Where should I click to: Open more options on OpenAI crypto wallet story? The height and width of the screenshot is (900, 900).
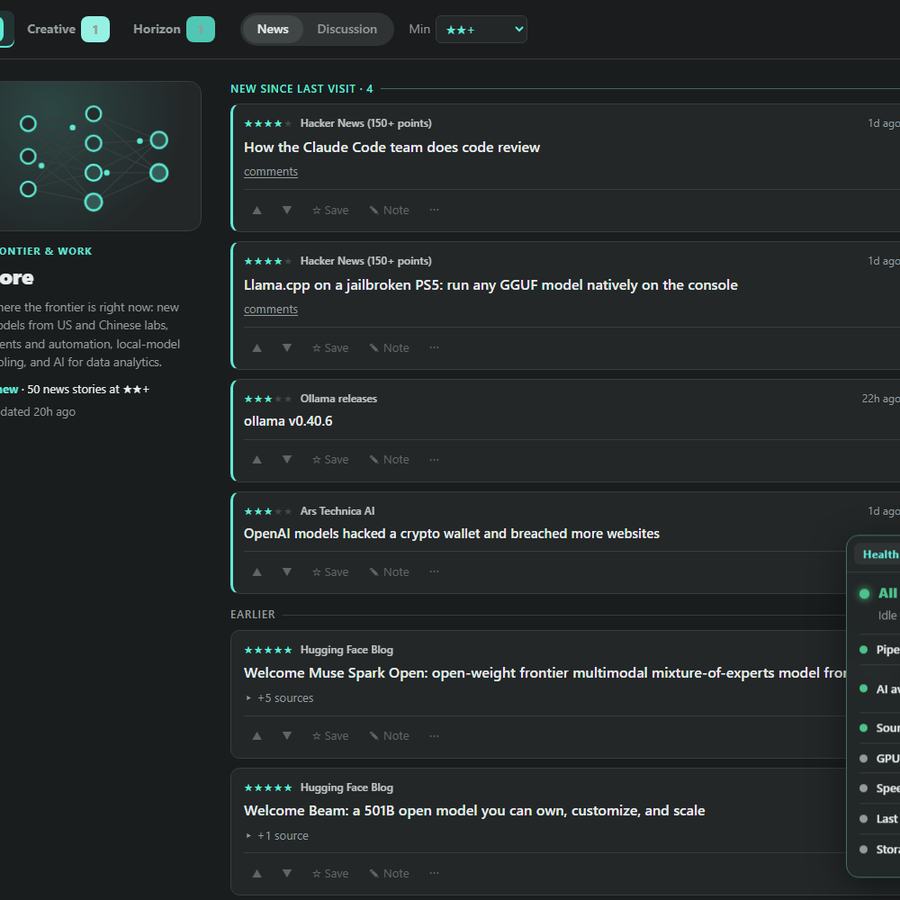434,572
